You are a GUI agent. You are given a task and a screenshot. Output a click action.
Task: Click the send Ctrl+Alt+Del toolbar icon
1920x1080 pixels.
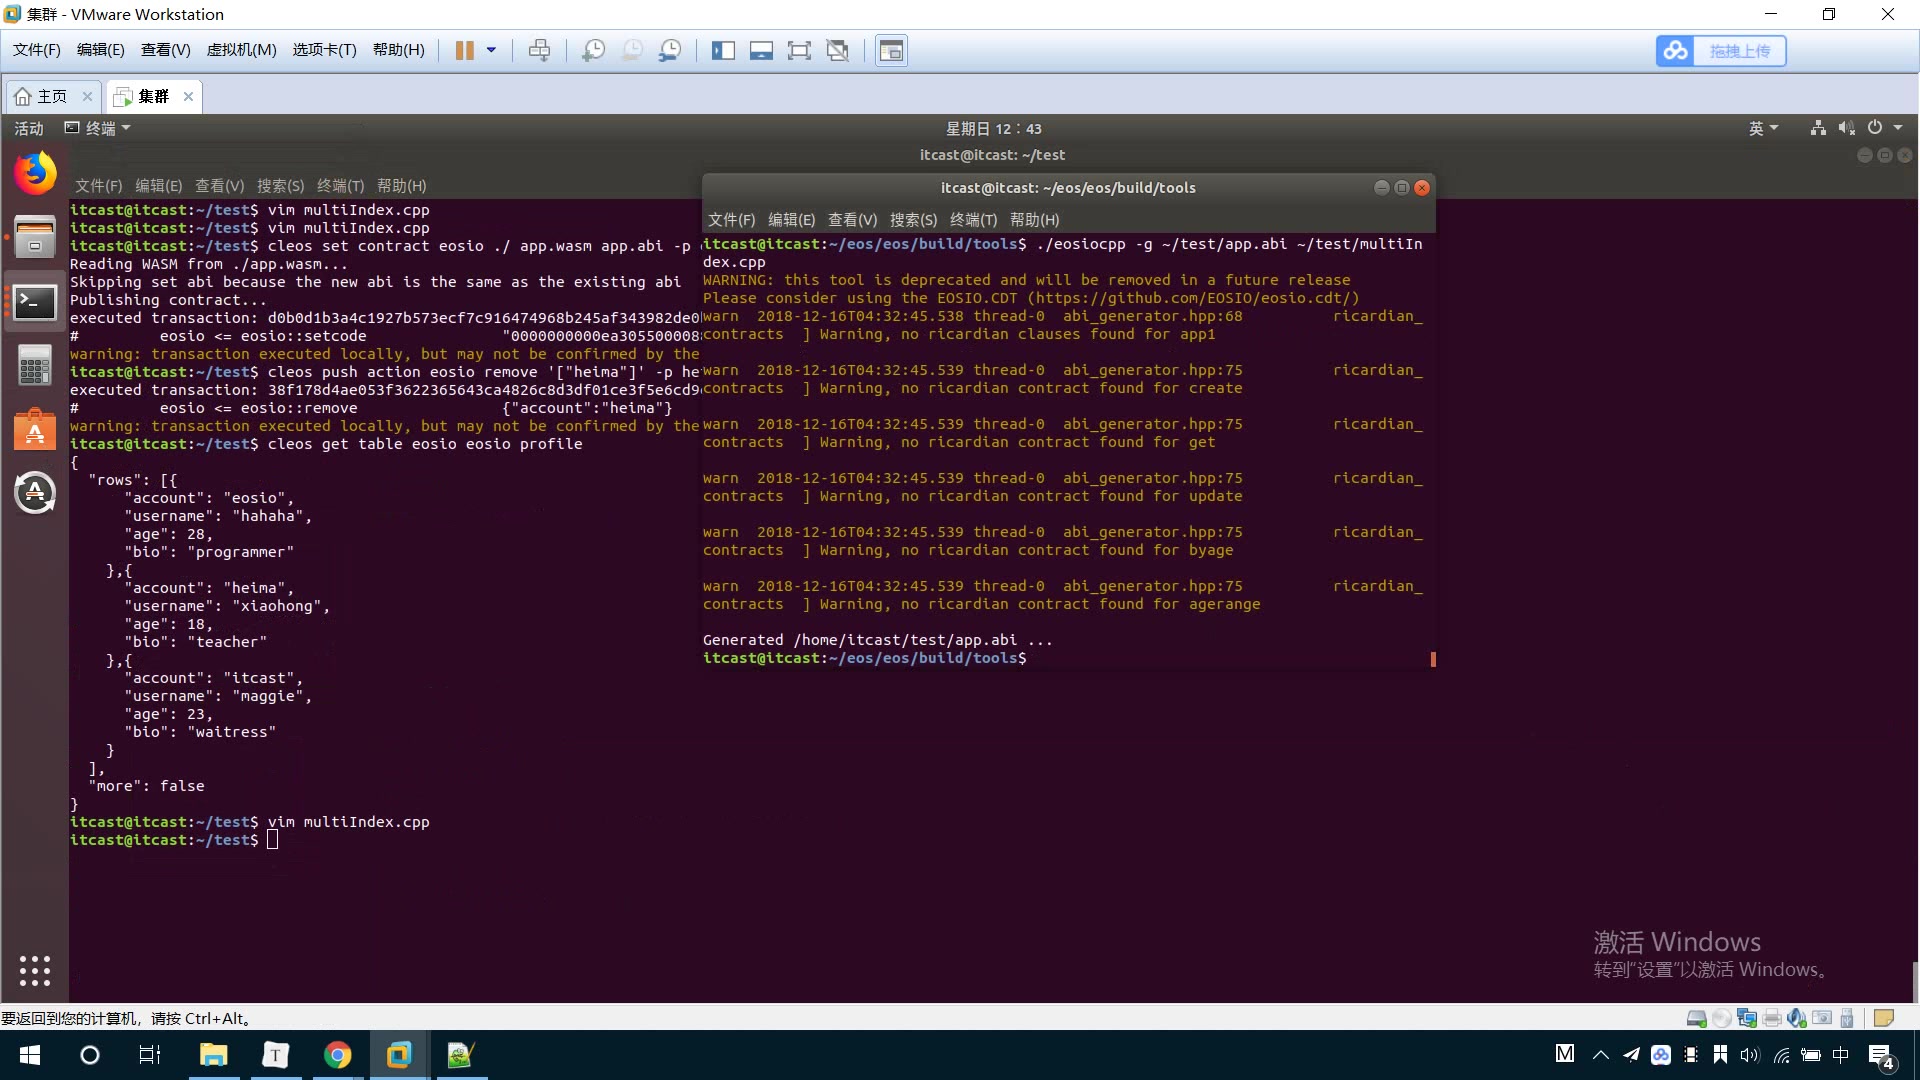(x=539, y=51)
